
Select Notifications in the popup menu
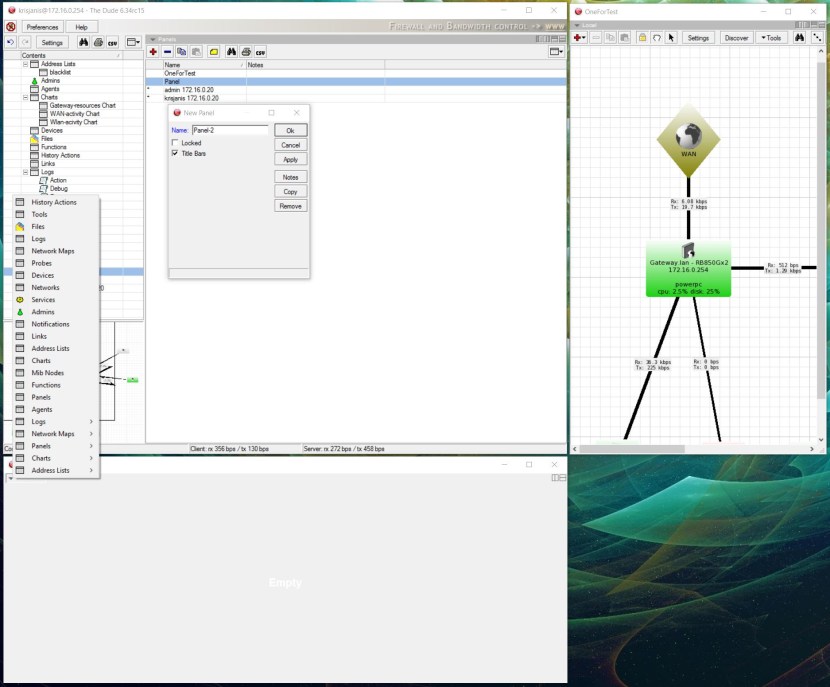point(50,324)
